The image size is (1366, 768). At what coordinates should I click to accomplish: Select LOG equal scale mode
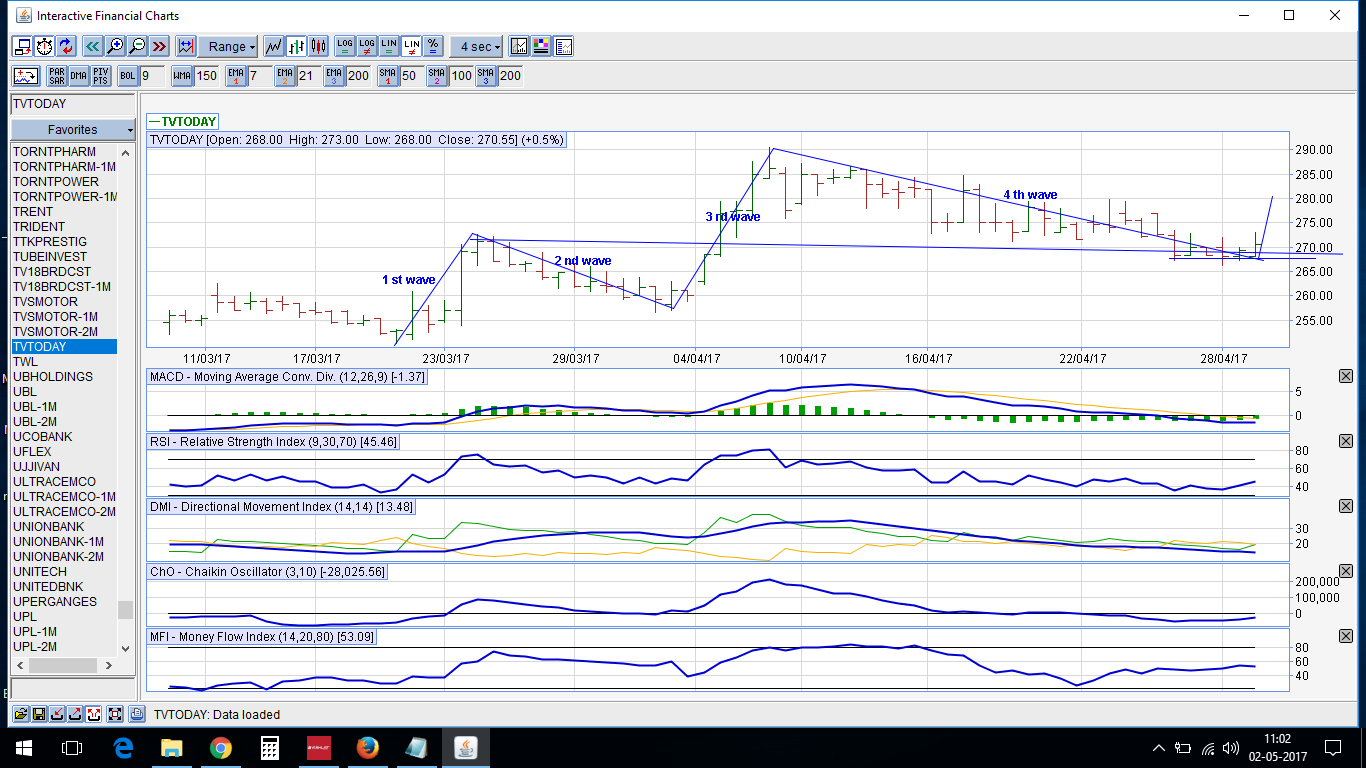click(x=345, y=46)
